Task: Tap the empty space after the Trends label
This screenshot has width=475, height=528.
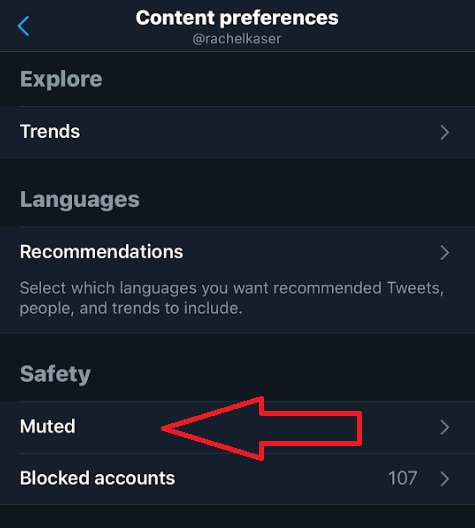Action: [259, 132]
